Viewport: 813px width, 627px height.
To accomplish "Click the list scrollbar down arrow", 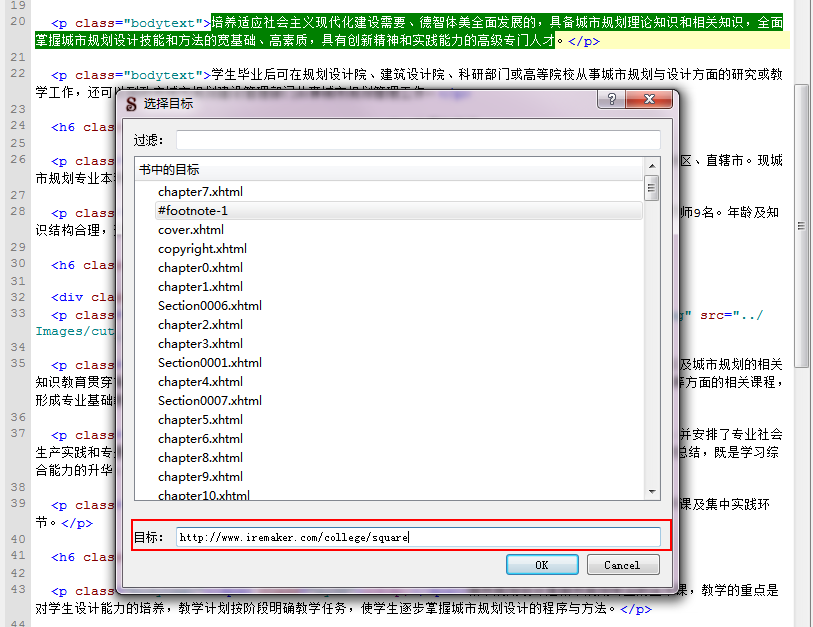I will tap(652, 491).
